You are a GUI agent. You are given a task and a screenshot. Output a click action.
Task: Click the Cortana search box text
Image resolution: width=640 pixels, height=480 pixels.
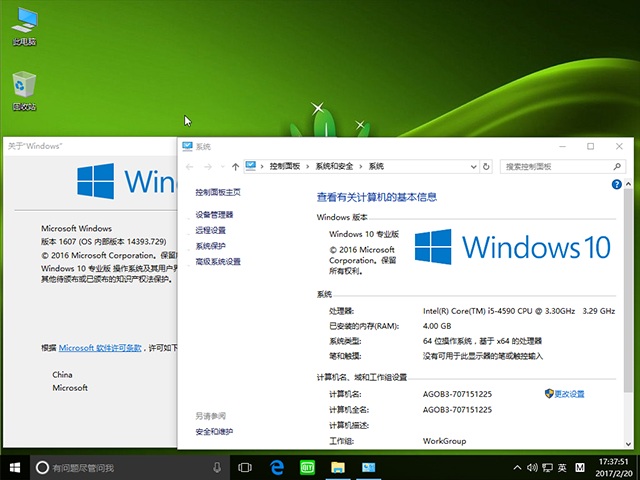click(83, 468)
